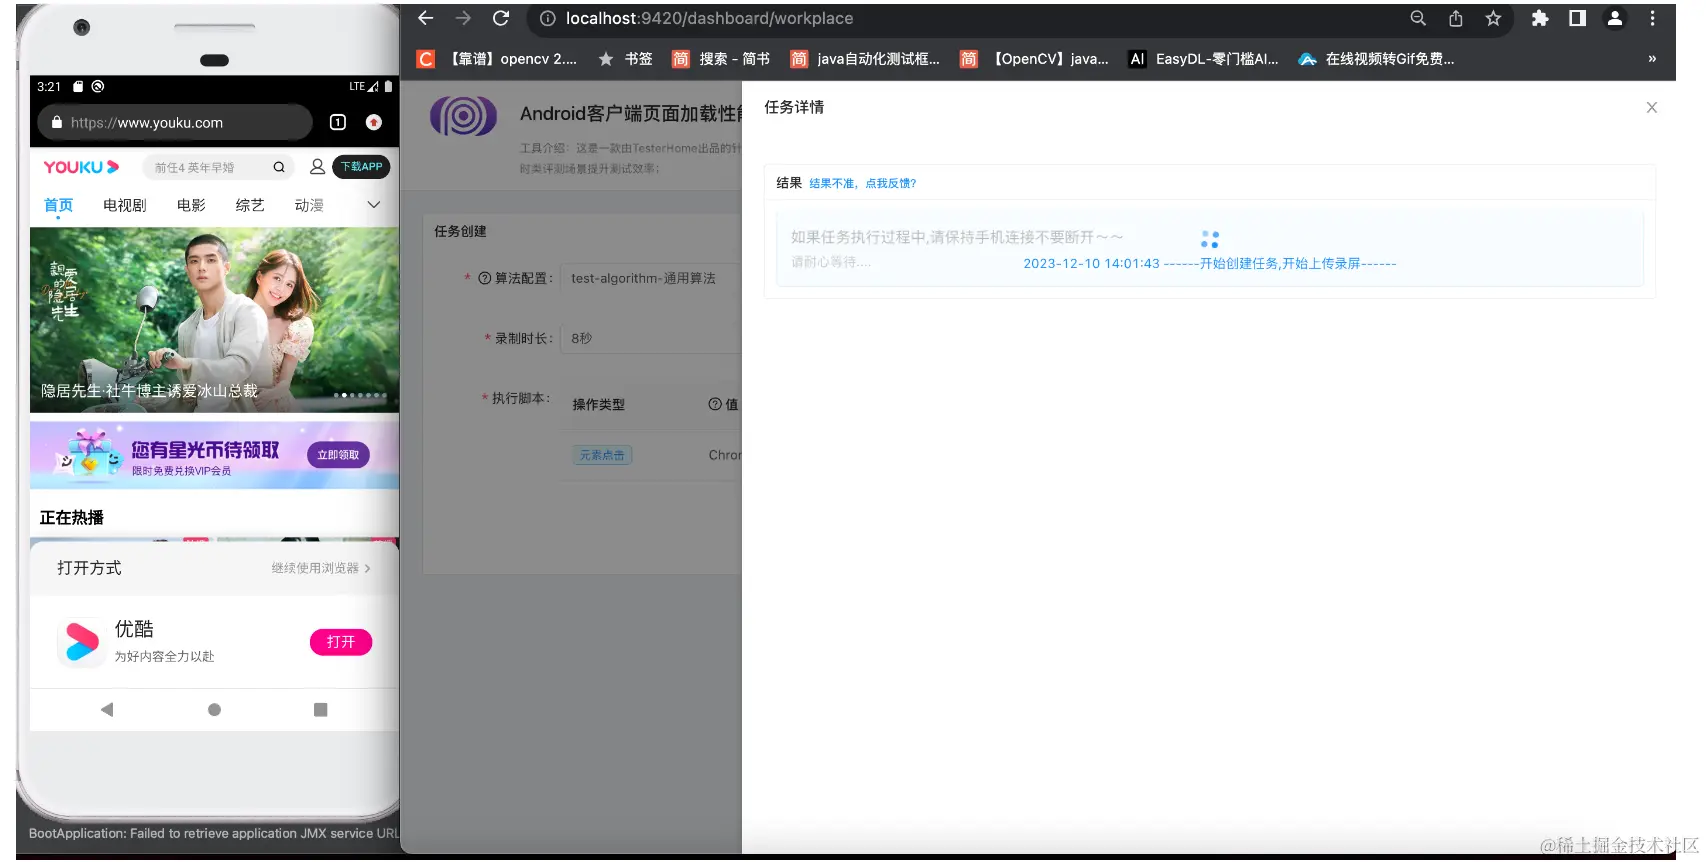This screenshot has height=862, width=1706.
Task: Click the phone URL bar www.youku.com
Action: pos(175,122)
